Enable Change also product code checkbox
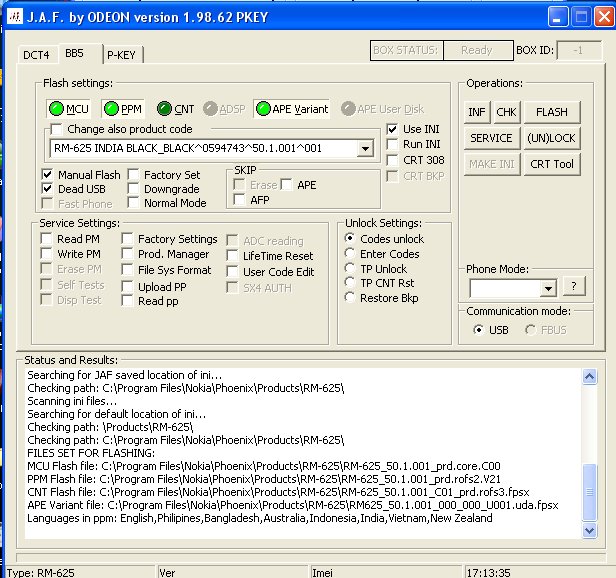 (x=57, y=129)
